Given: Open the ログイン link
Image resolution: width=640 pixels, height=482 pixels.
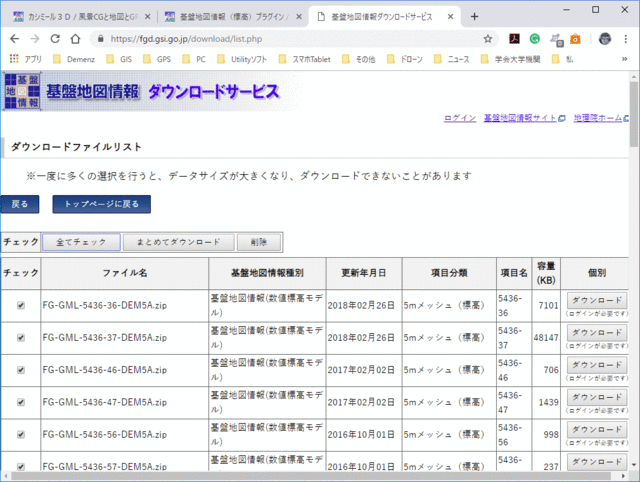Looking at the screenshot, I should coord(460,118).
